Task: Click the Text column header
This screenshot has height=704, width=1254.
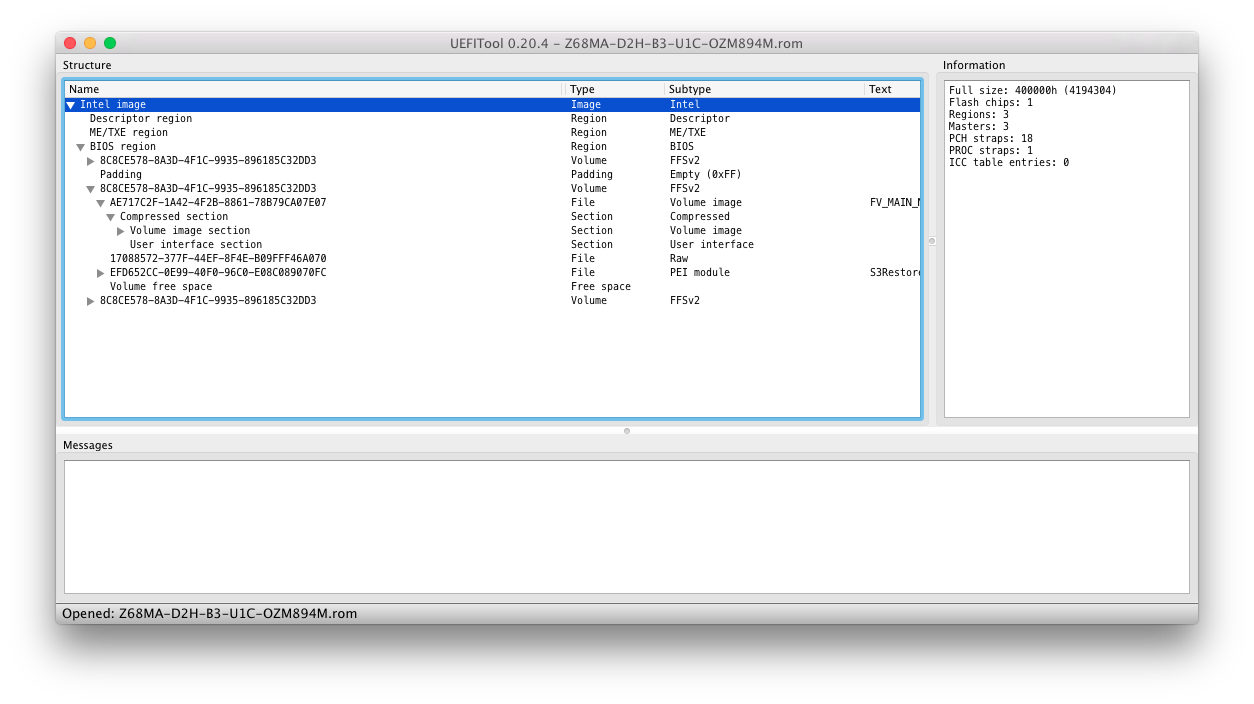Action: [x=890, y=89]
